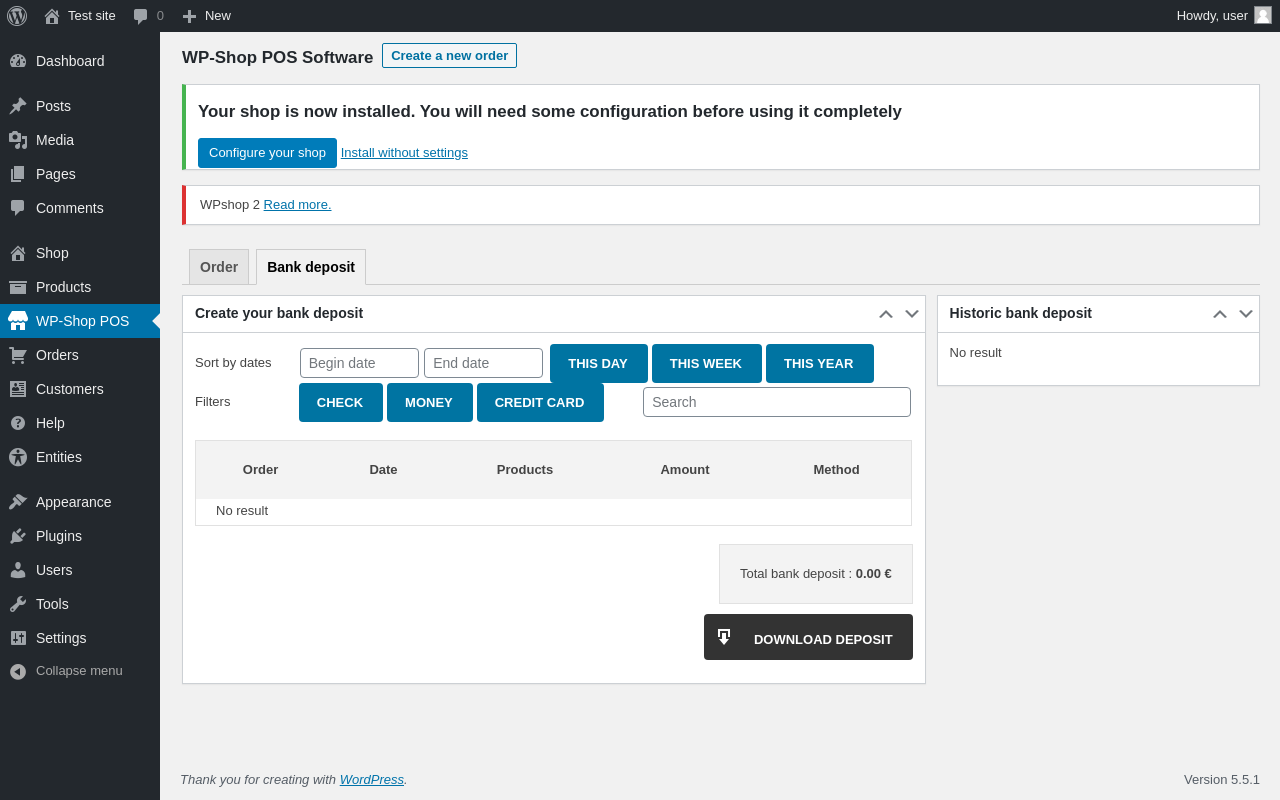The image size is (1280, 800).
Task: Click the Collapse menu label
Action: click(x=79, y=671)
